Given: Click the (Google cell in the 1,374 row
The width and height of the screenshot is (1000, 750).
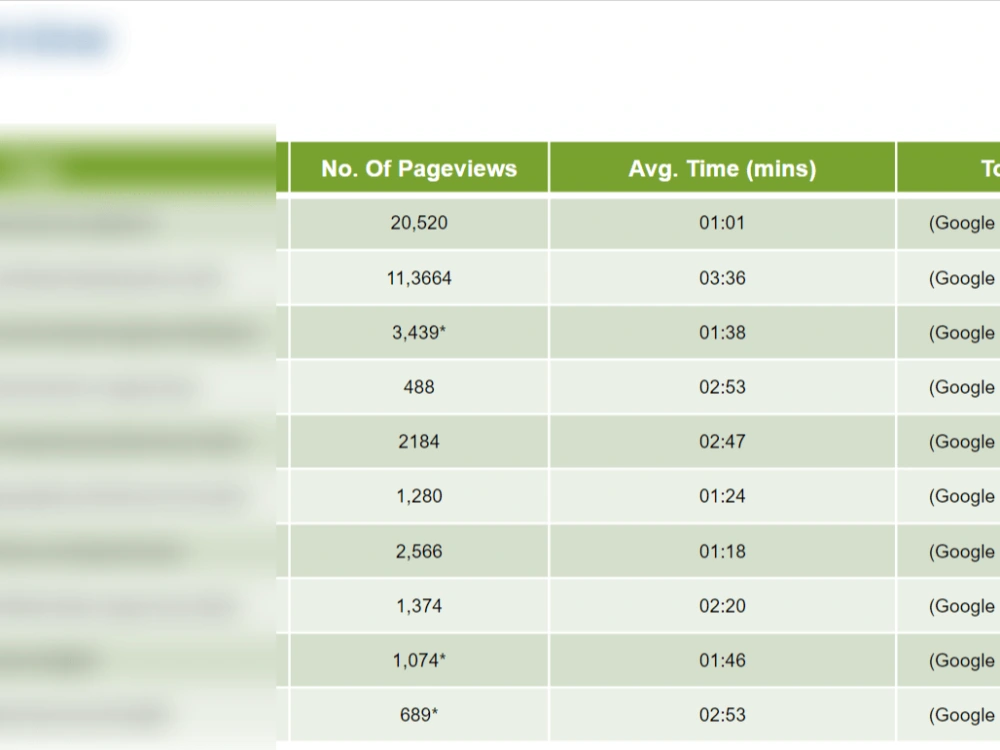Looking at the screenshot, I should pyautogui.click(x=949, y=606).
